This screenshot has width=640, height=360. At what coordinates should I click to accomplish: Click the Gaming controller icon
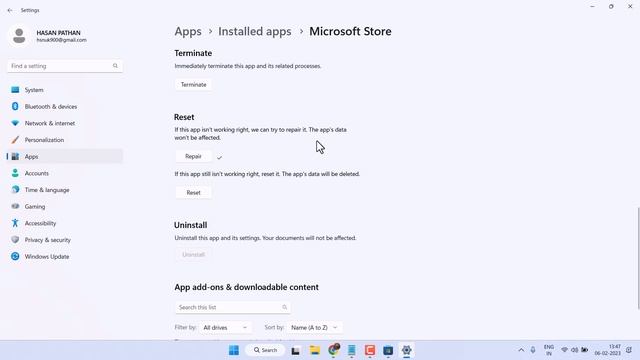coord(15,207)
